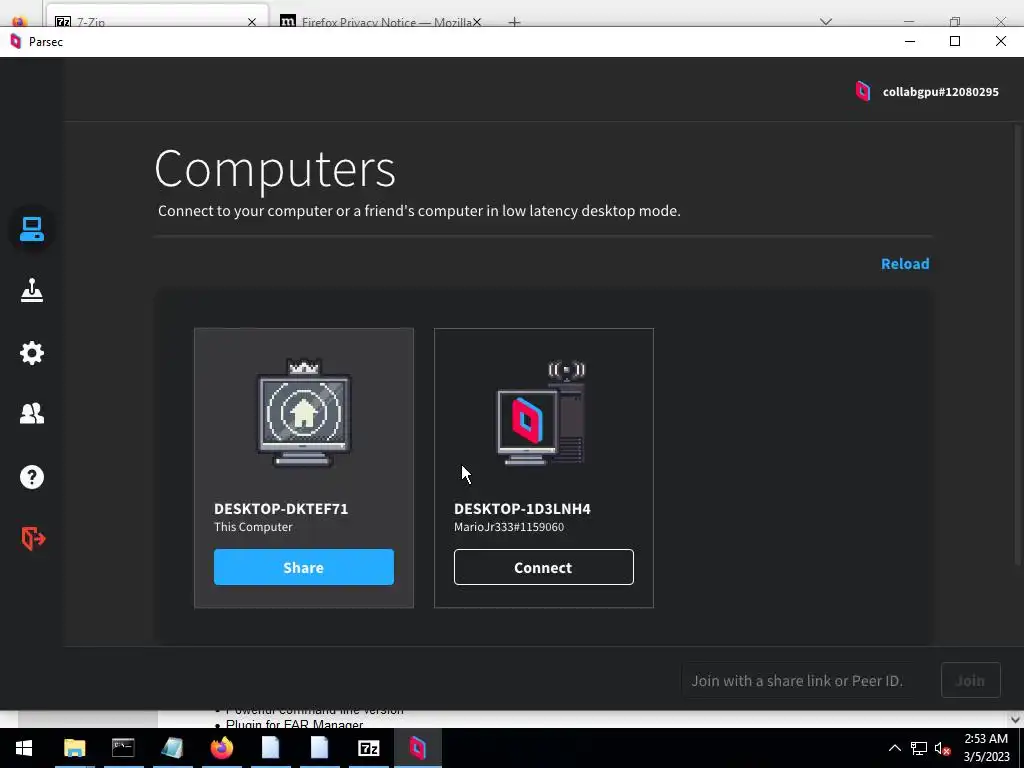
Task: Maximize the Parsec window
Action: [x=955, y=41]
